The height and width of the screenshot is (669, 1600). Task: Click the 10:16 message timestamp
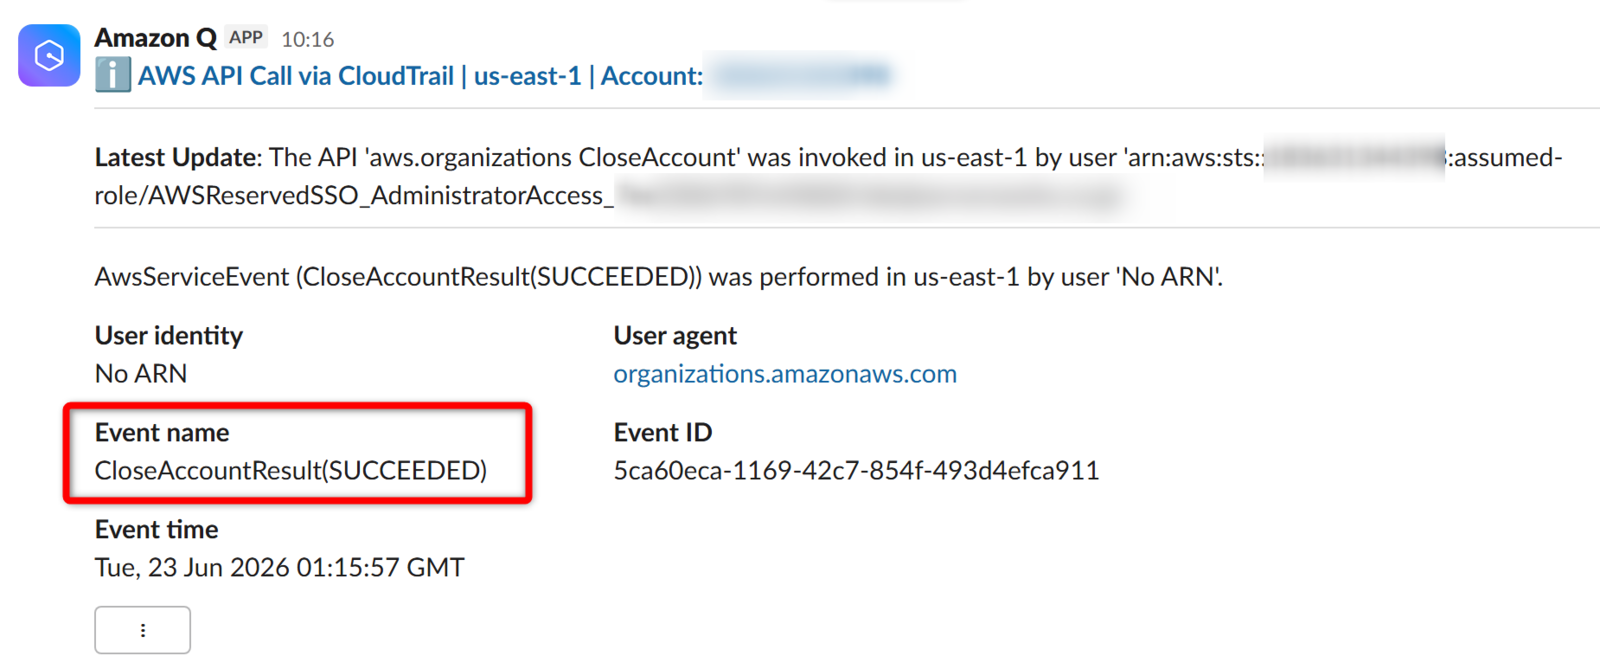pos(307,39)
